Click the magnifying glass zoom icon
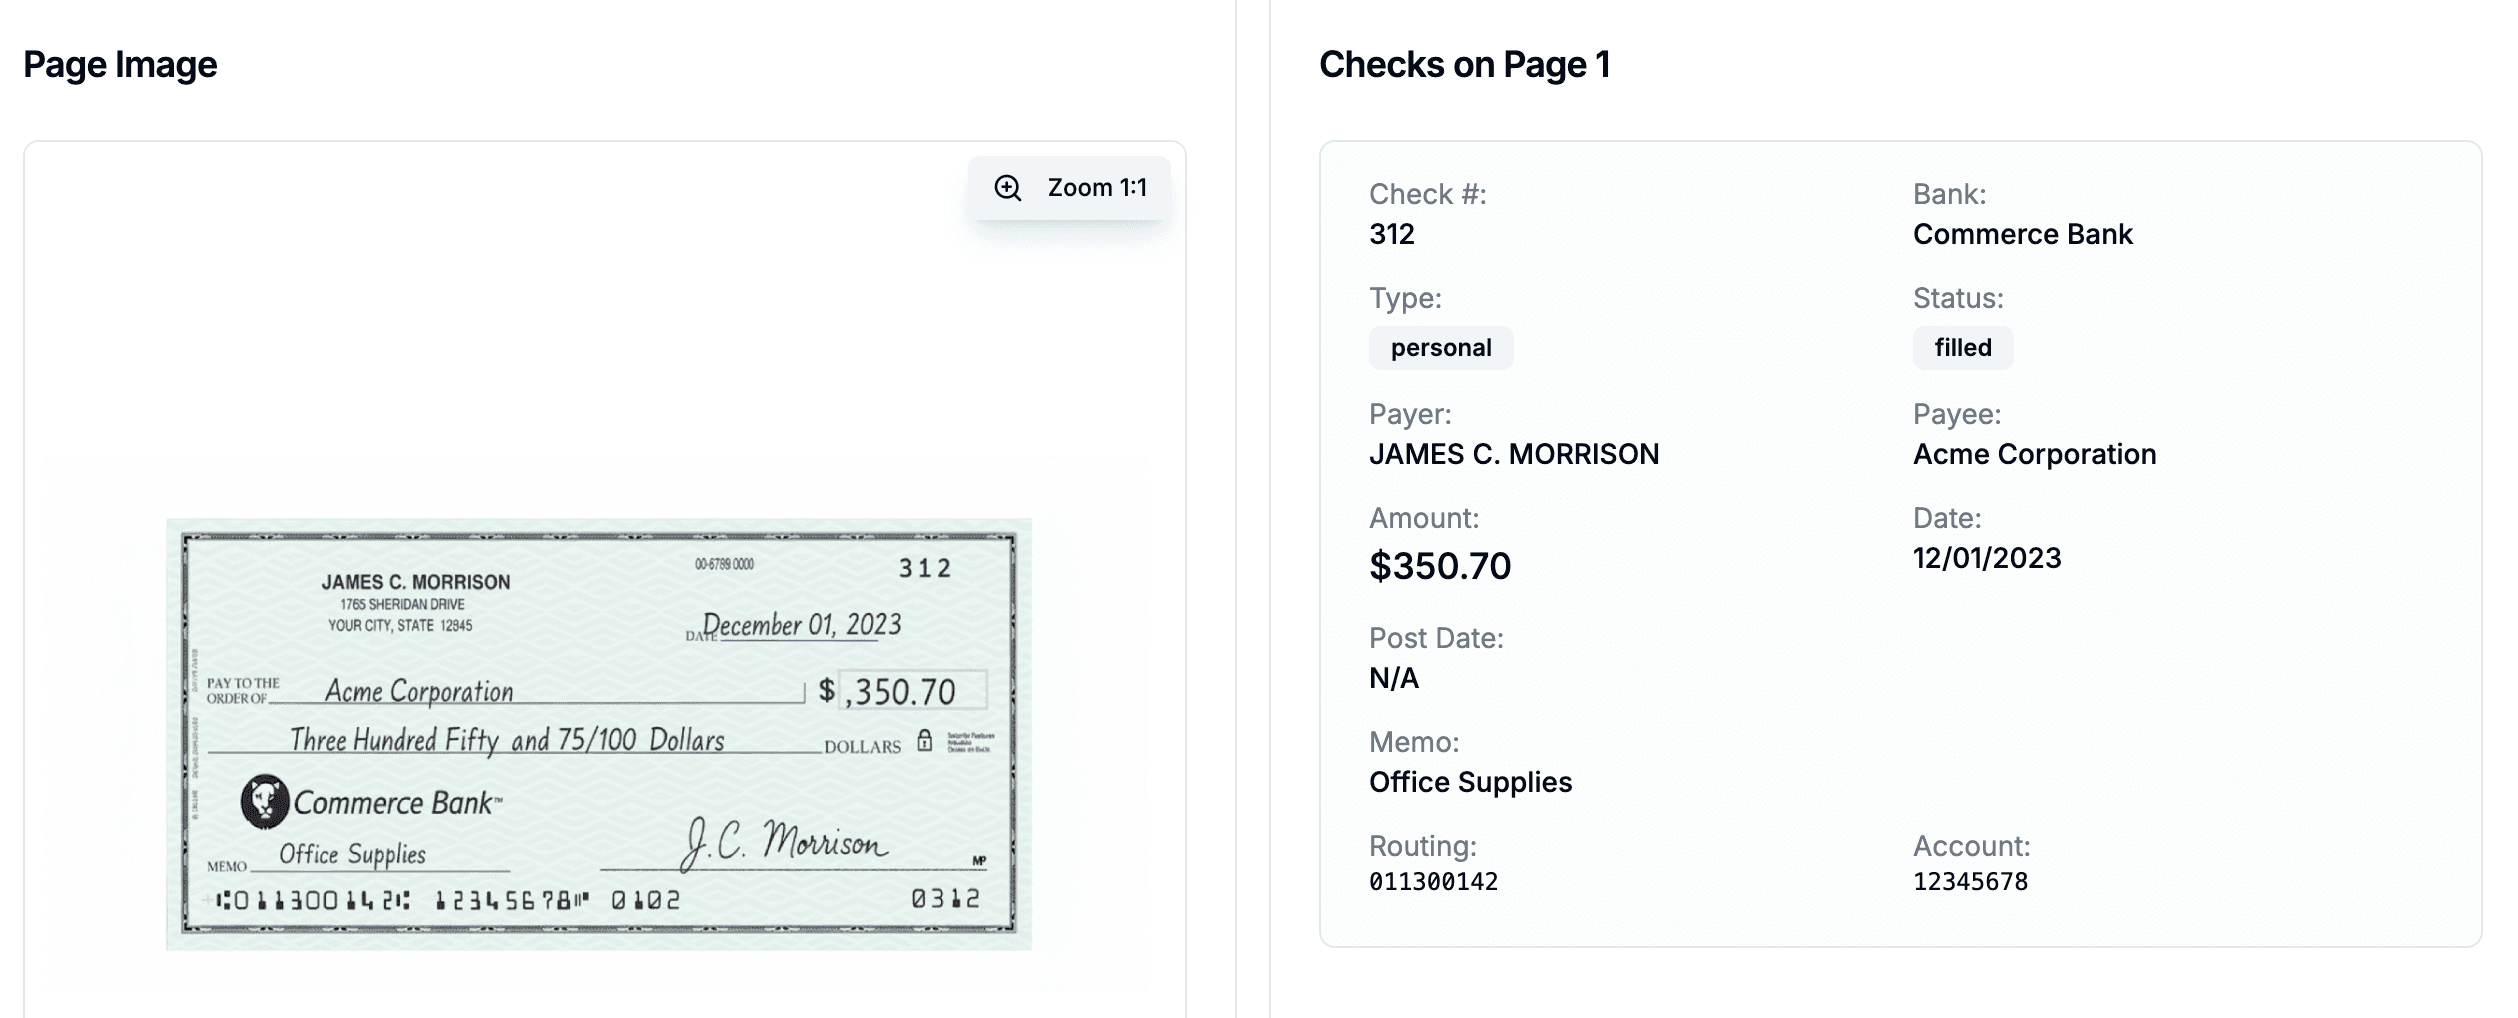 coord(1007,186)
